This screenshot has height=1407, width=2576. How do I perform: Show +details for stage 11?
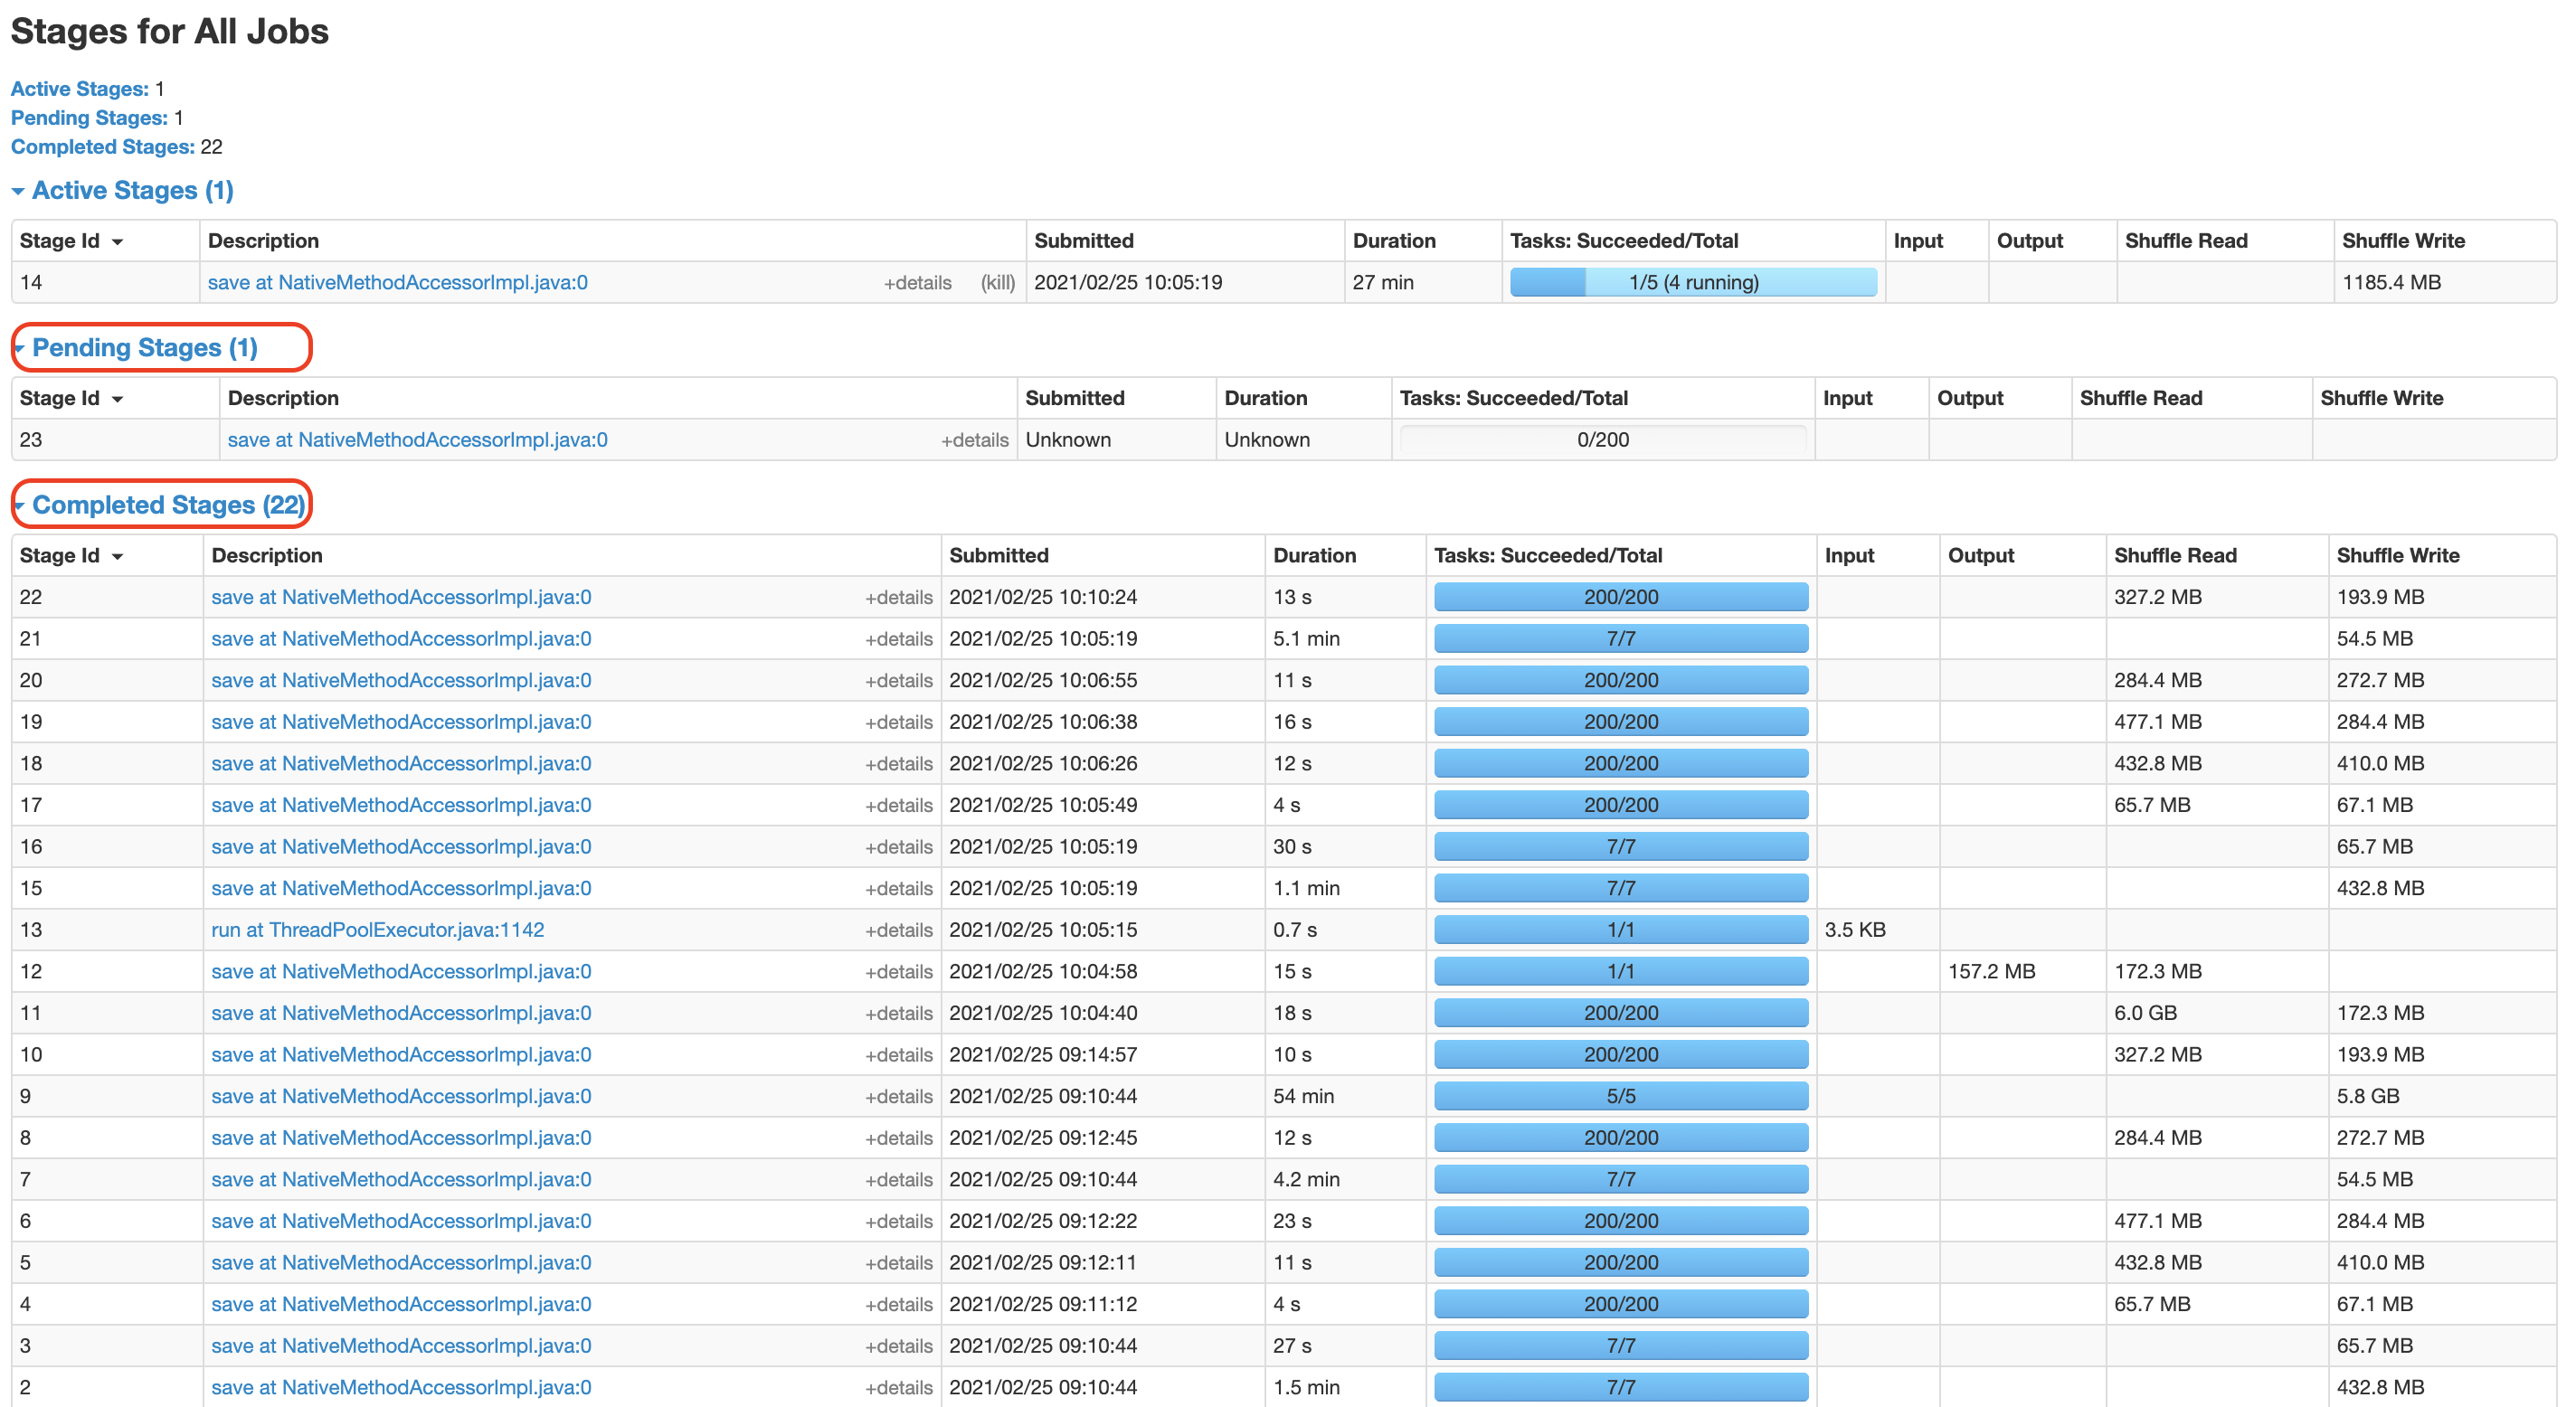click(x=898, y=1013)
